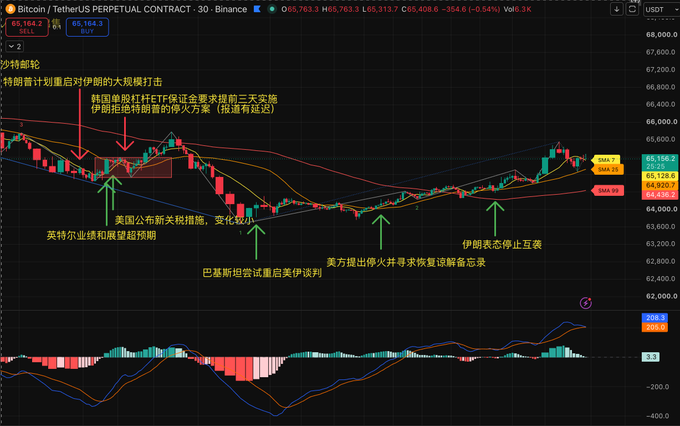Open the USDT currency dropdown

[x=660, y=9]
